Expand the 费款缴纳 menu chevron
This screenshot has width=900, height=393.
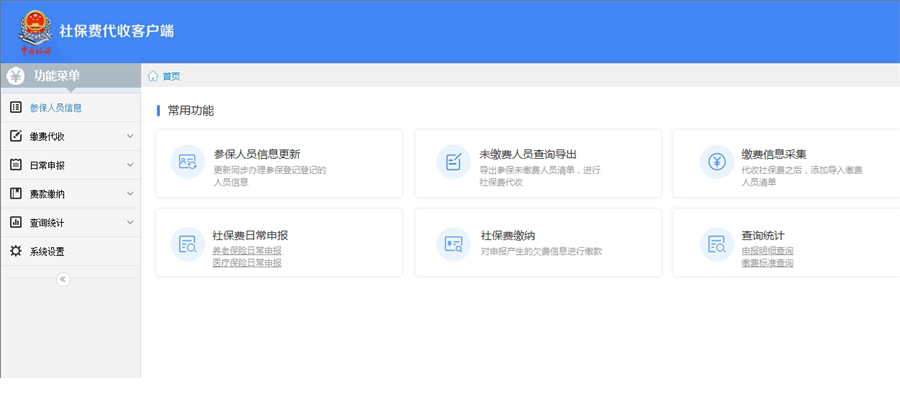tap(130, 193)
